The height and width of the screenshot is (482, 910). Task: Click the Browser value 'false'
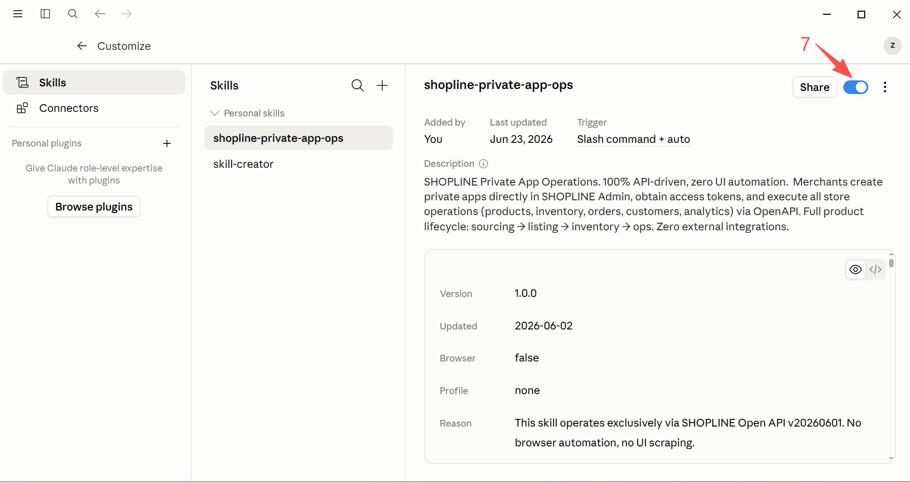pos(526,358)
